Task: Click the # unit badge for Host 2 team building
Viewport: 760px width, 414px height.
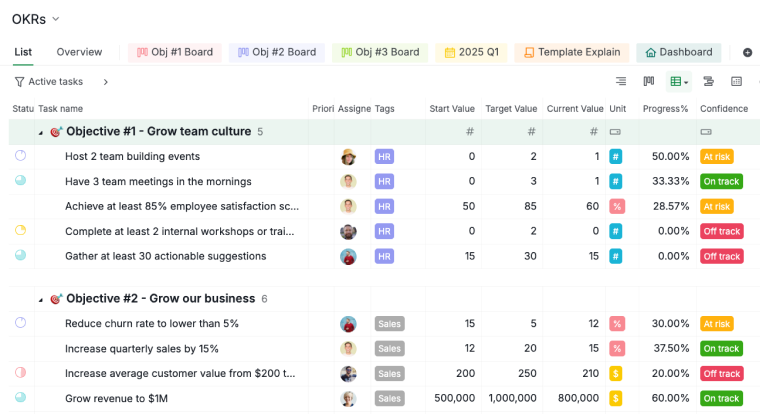Action: pos(616,157)
